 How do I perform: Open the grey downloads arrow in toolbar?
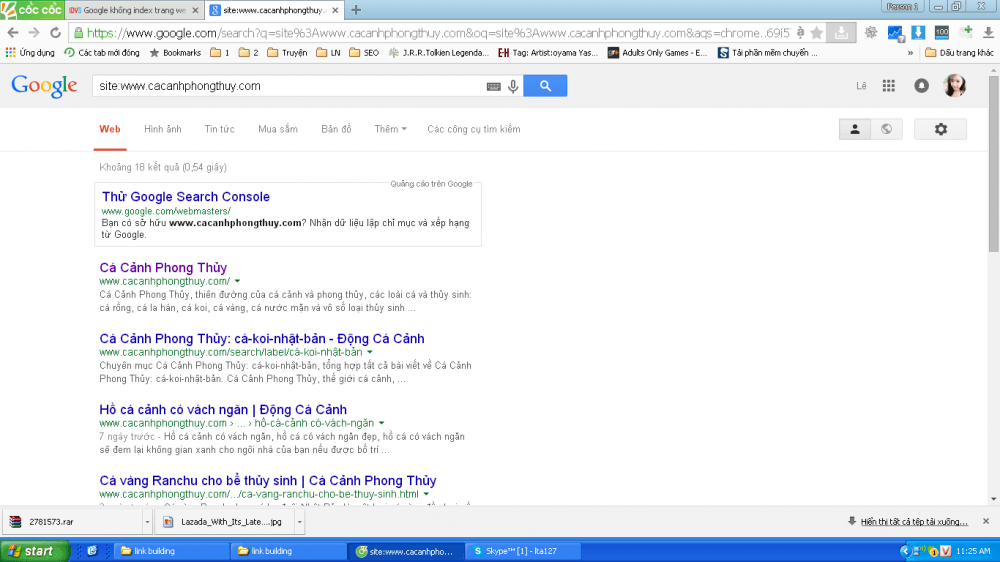988,33
